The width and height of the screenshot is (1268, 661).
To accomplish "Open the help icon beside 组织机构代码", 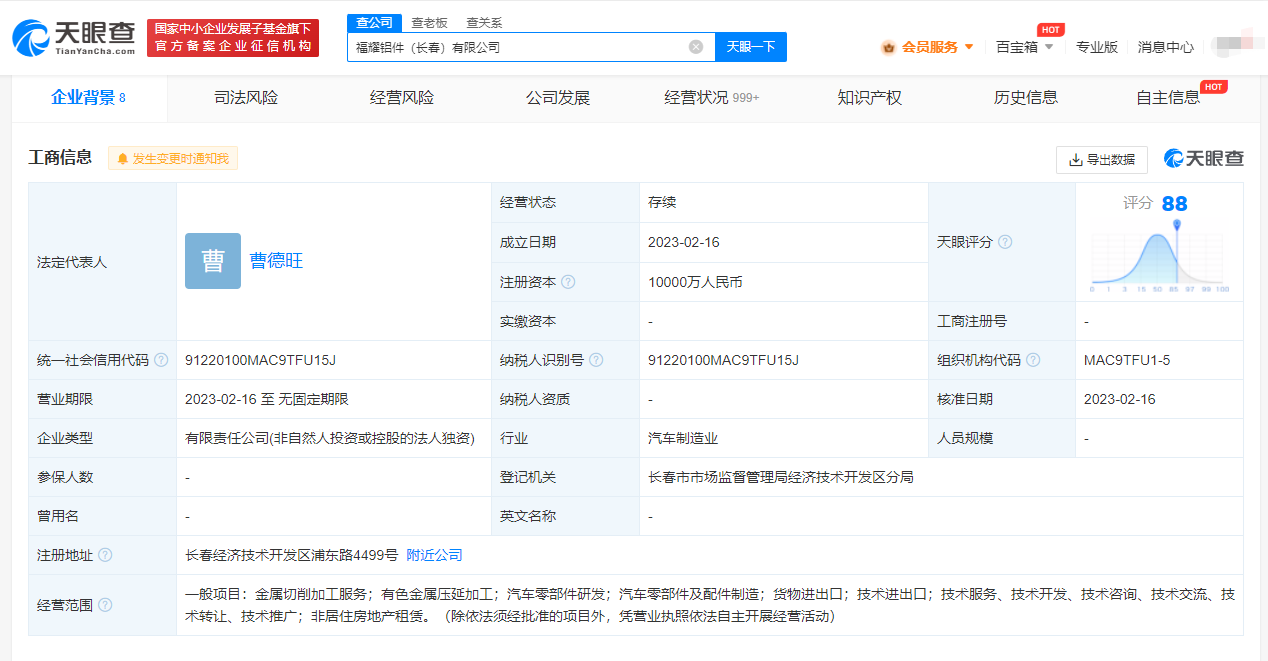I will (x=1033, y=360).
